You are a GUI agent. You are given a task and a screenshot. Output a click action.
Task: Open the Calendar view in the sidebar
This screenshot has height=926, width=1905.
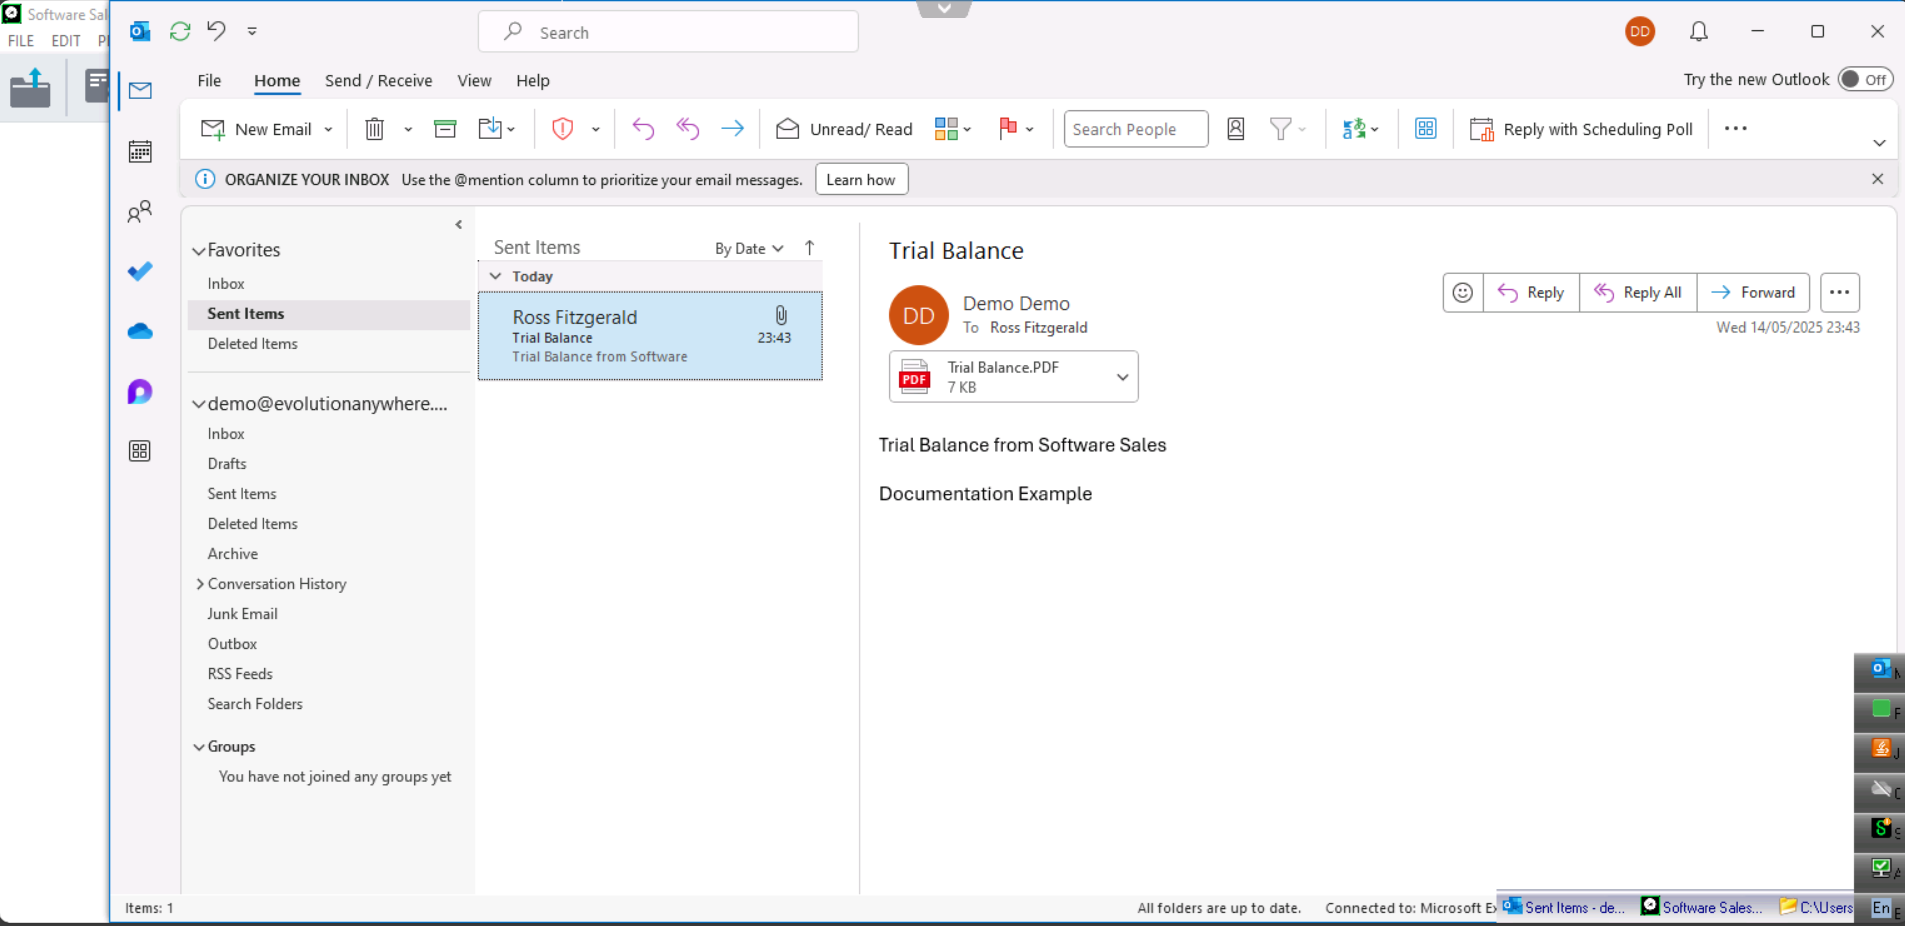click(140, 152)
